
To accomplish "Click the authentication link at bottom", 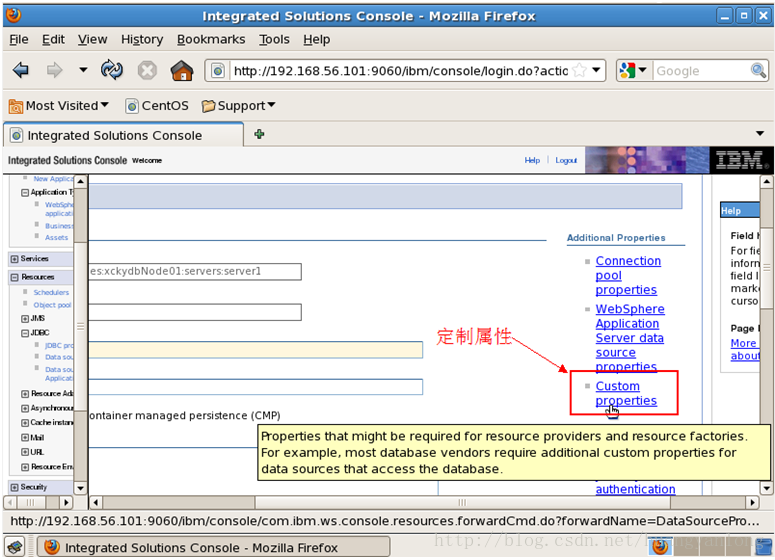I will click(635, 489).
